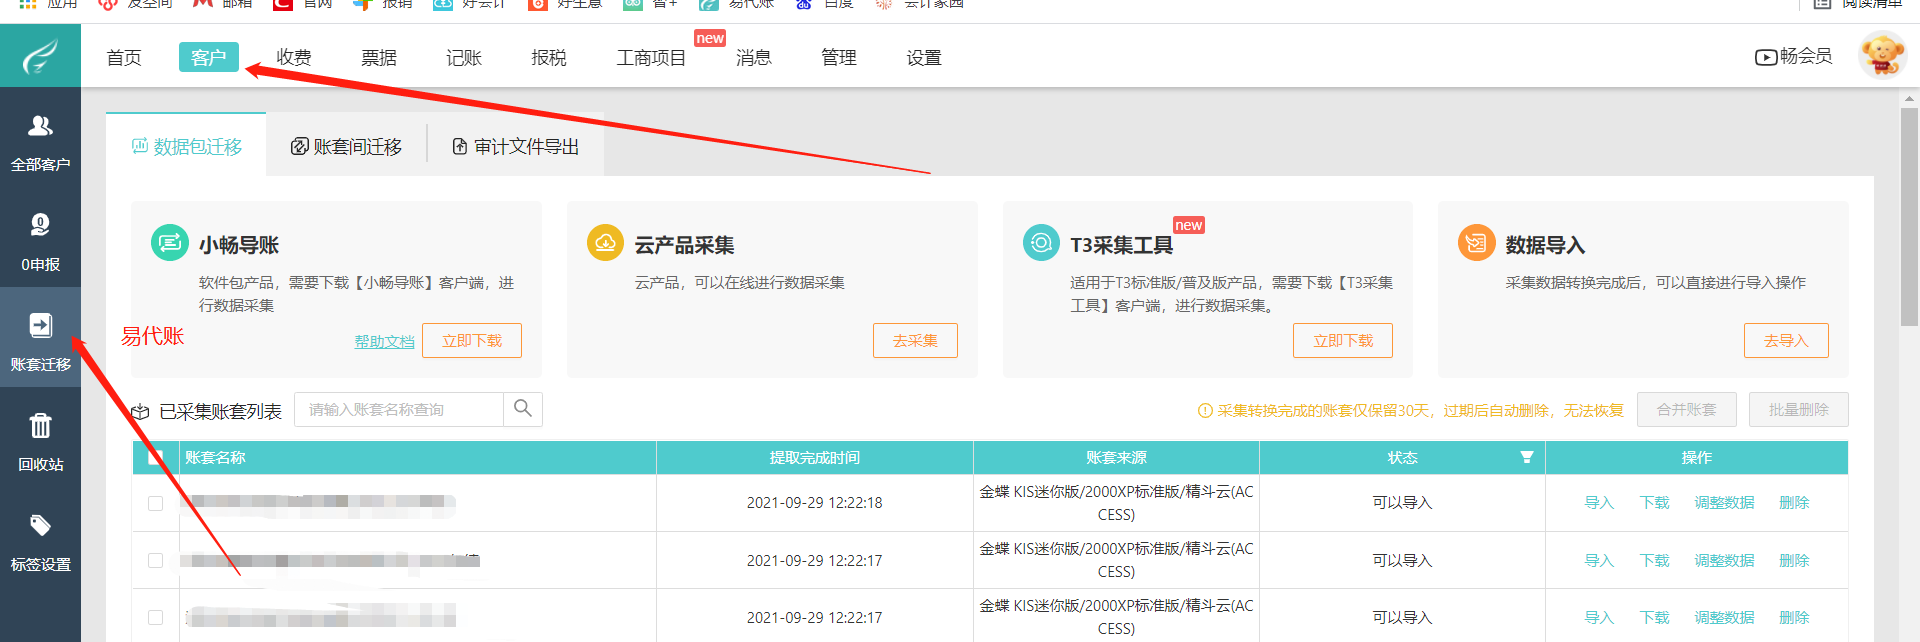Focus the 请输入账套名称查询 search field

coord(399,409)
